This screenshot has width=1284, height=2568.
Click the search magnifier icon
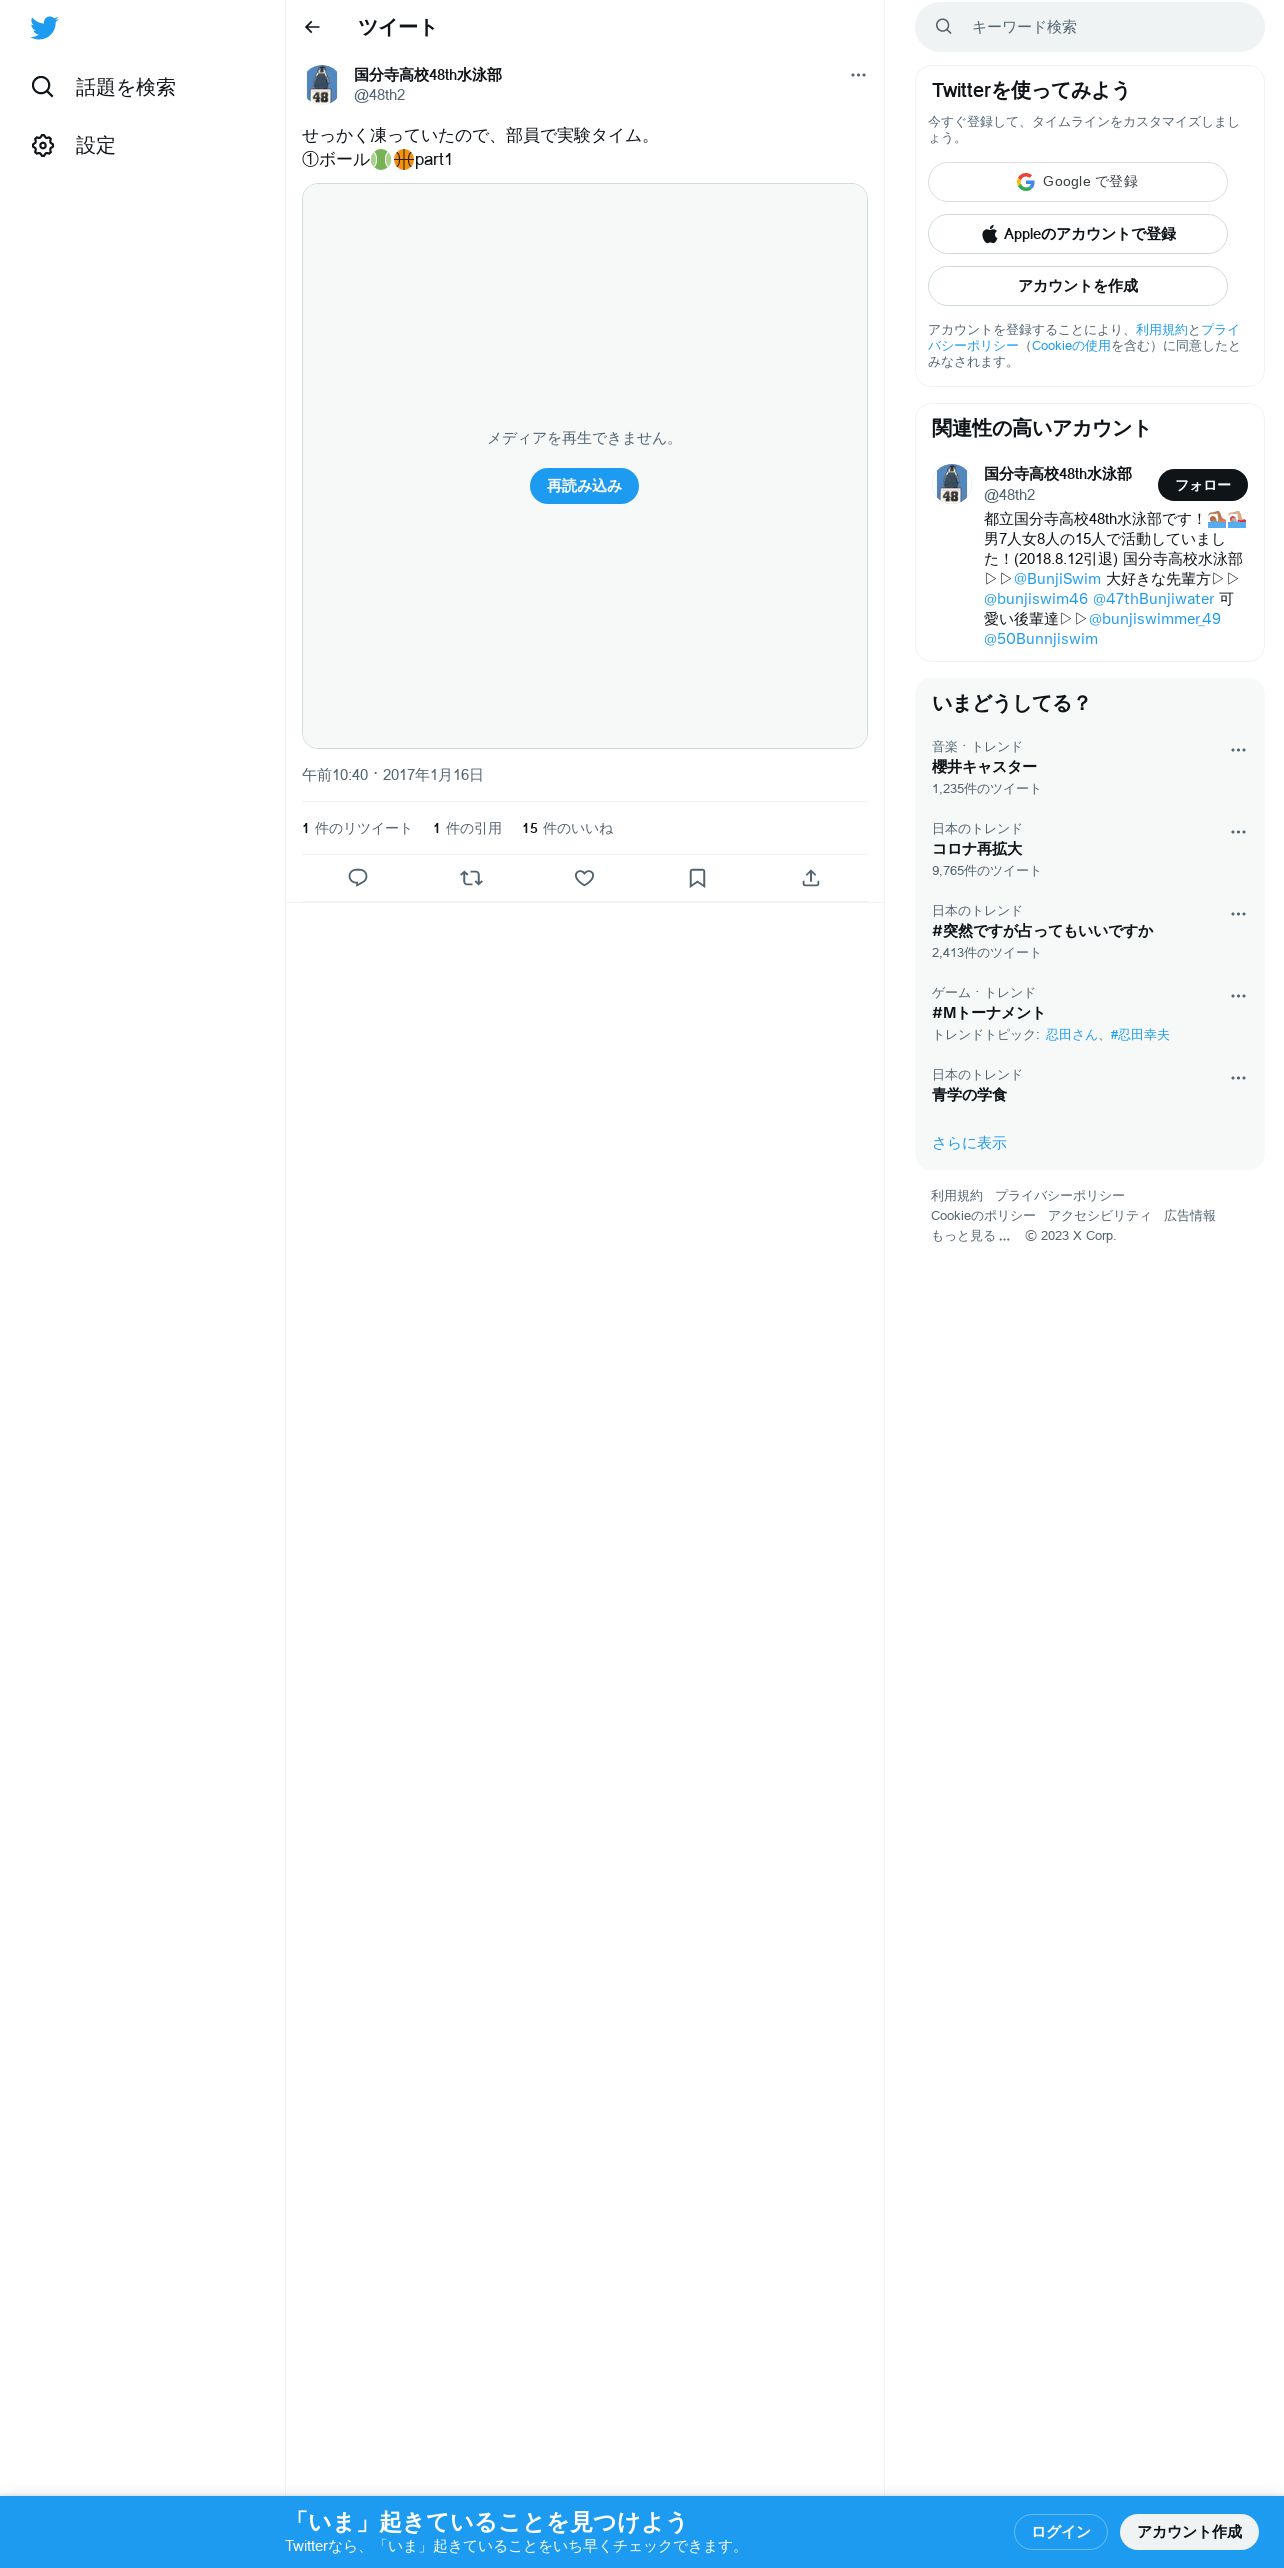pos(943,27)
